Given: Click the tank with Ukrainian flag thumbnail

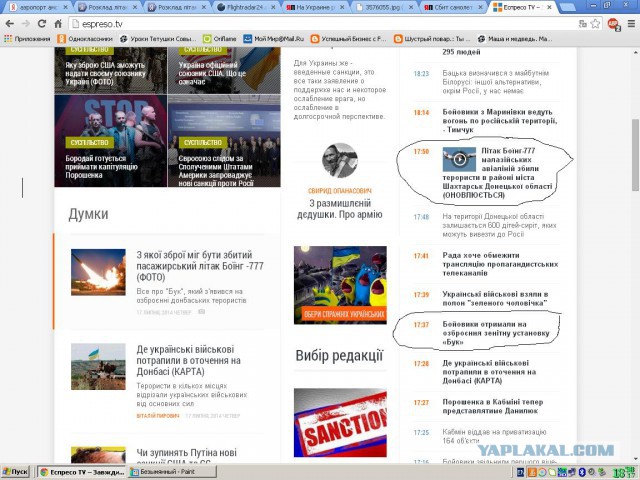Looking at the screenshot, I should [98, 366].
